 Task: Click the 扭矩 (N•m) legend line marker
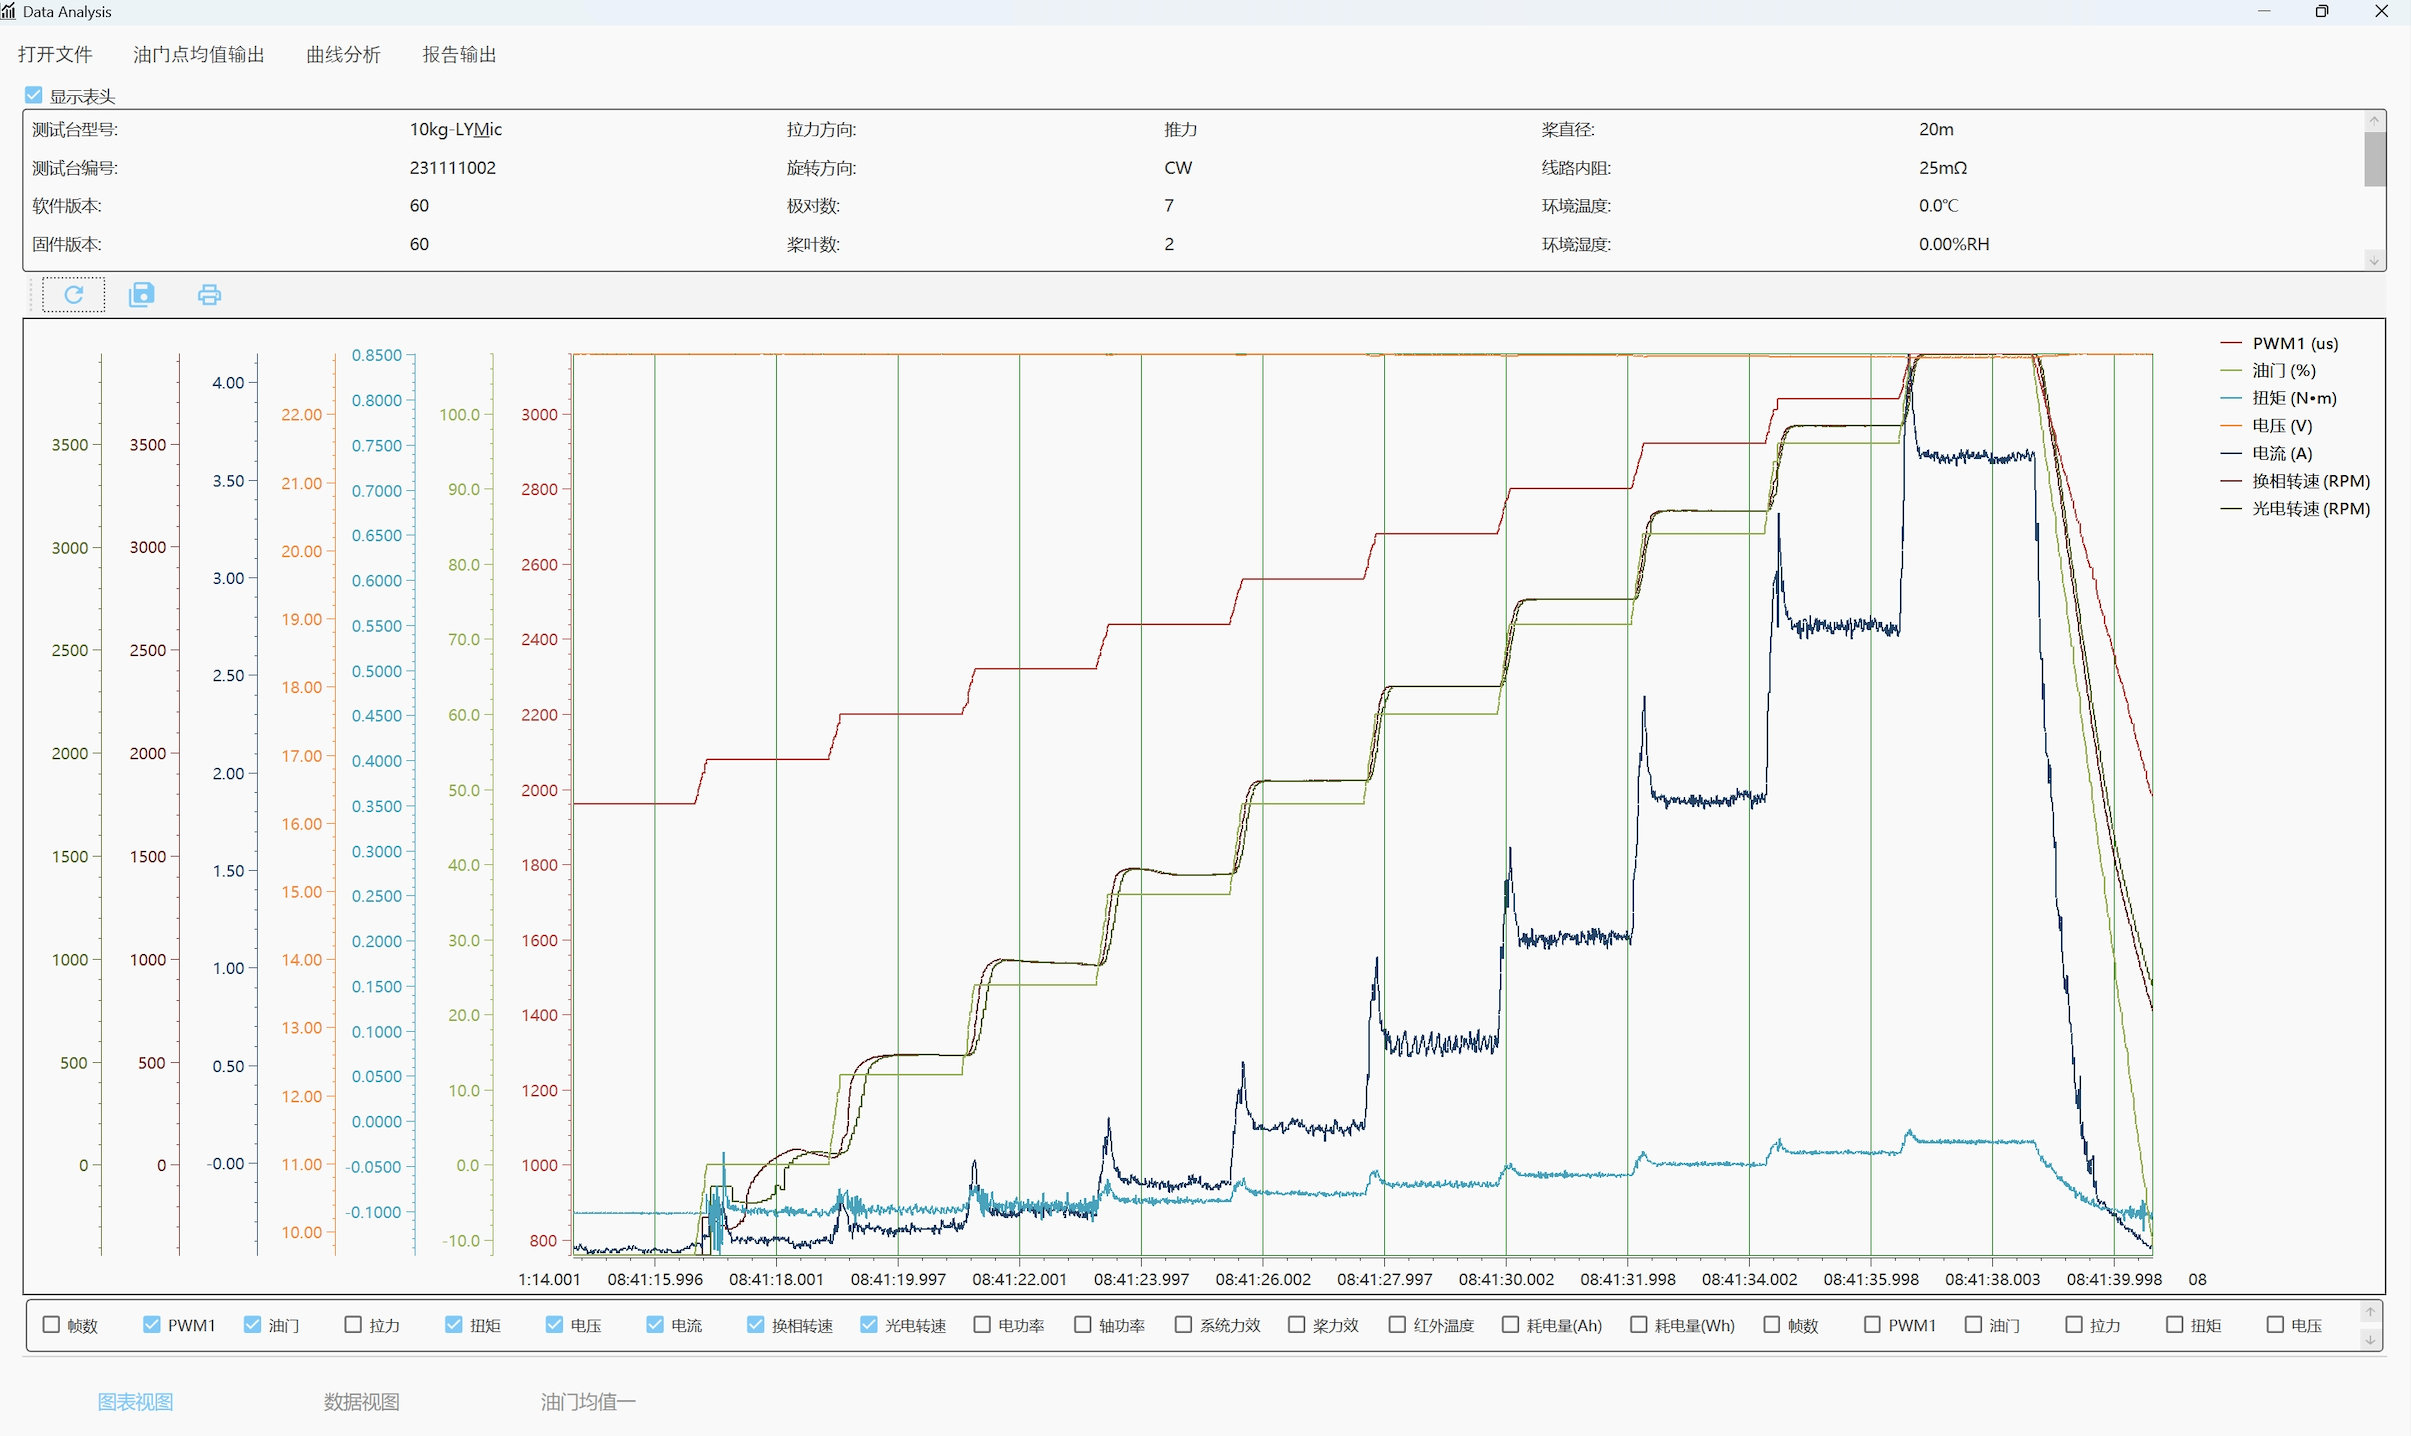pyautogui.click(x=2230, y=398)
